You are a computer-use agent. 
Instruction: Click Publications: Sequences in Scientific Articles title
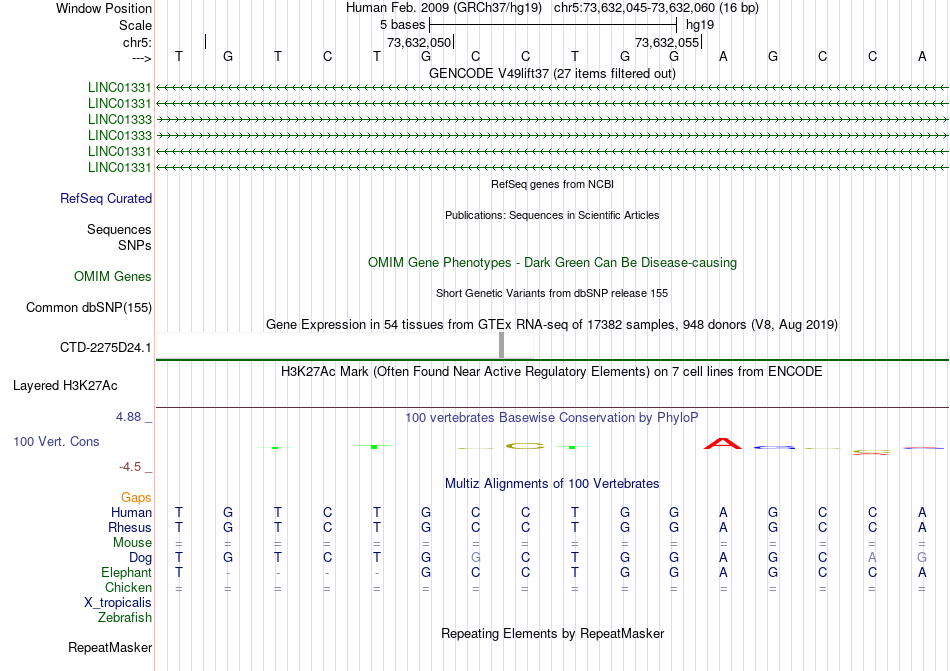(553, 215)
